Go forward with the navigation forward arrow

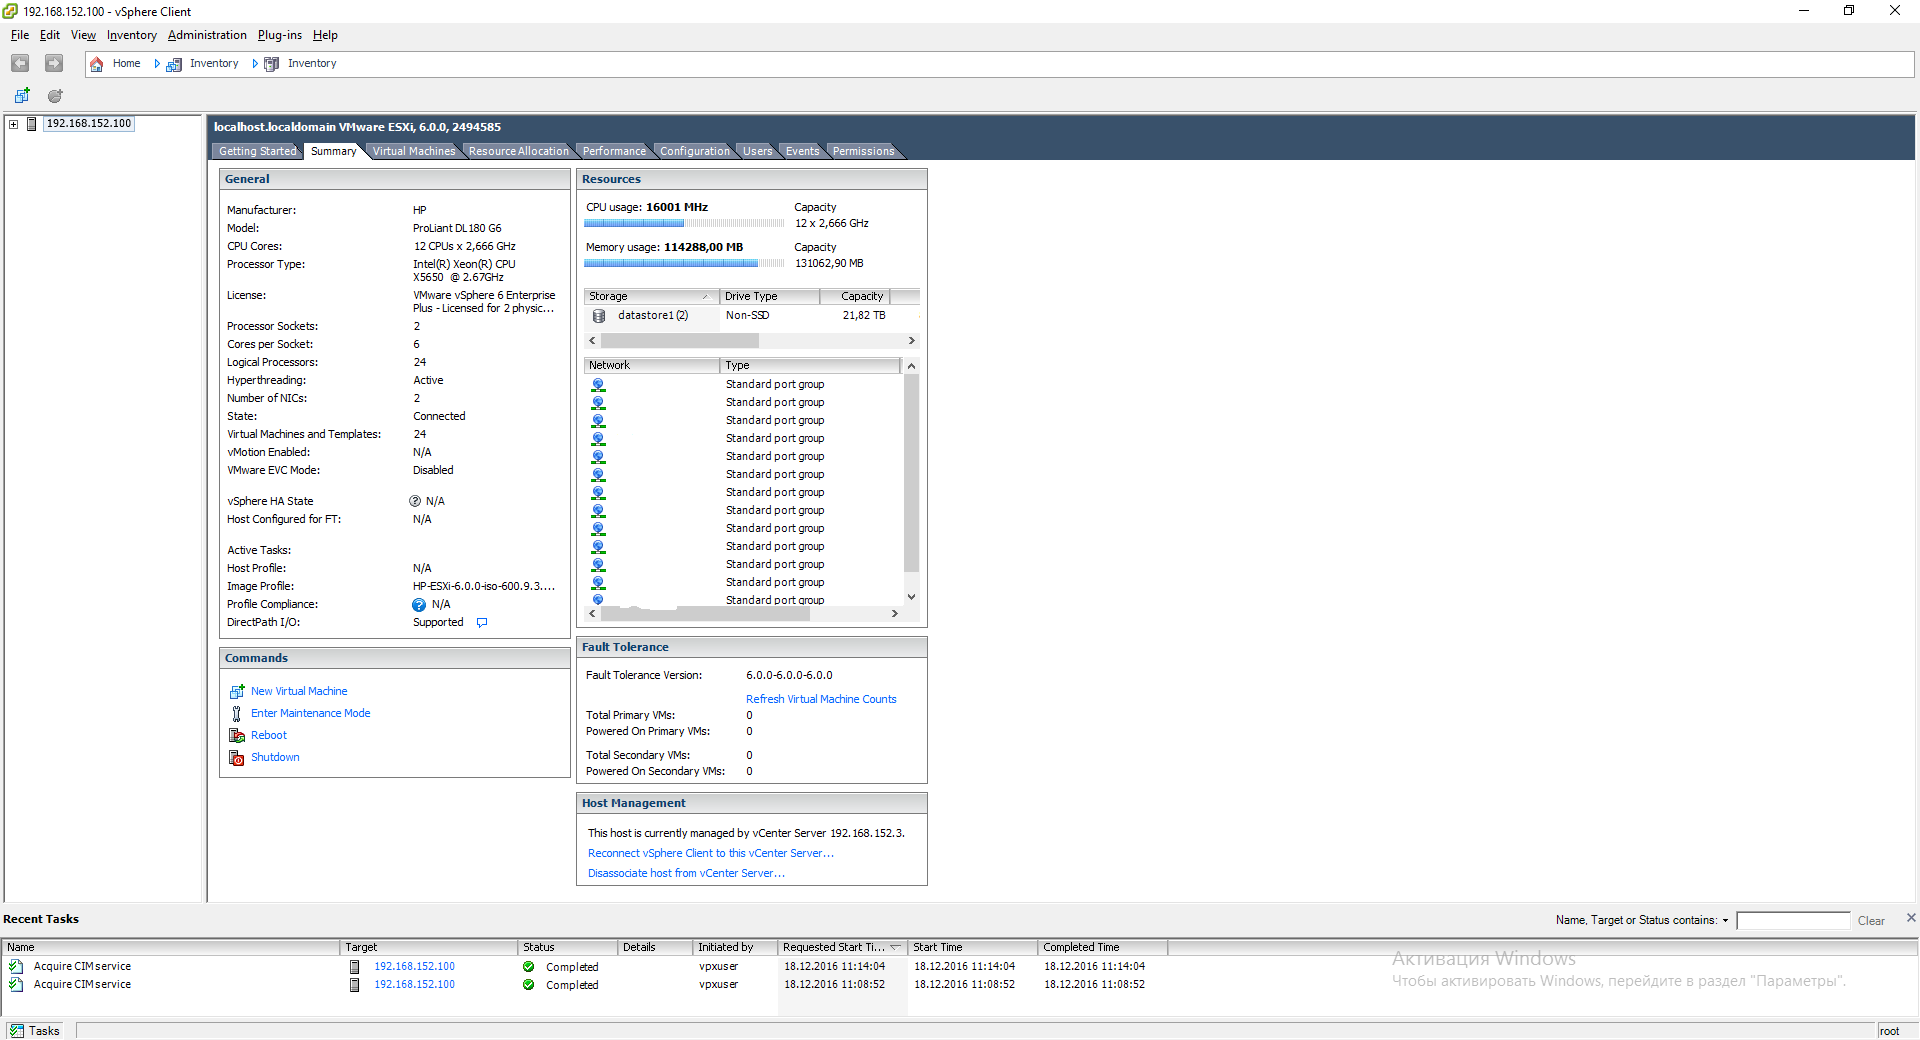pos(54,63)
